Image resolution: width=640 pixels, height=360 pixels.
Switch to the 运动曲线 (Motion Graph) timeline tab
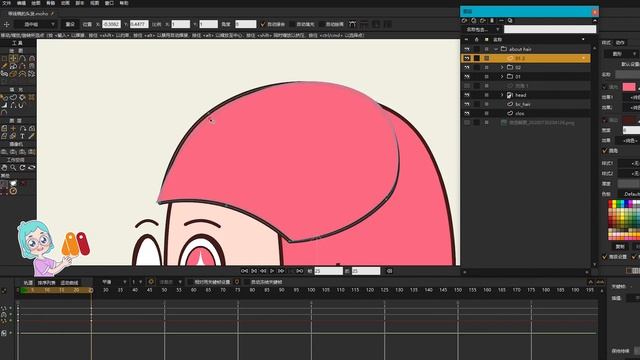click(69, 282)
